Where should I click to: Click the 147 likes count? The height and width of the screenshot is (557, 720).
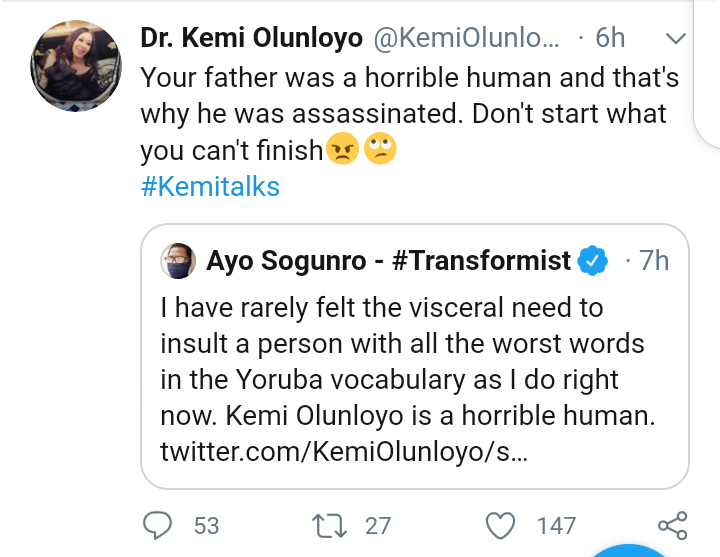(555, 525)
